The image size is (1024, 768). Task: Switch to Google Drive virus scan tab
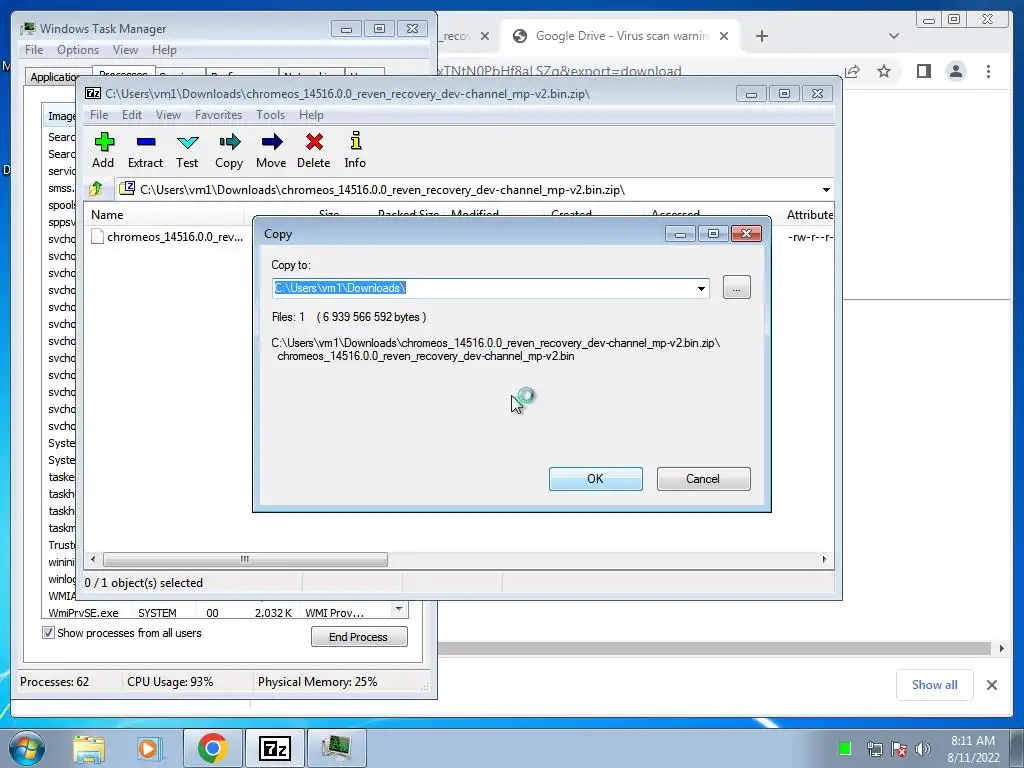(x=620, y=36)
